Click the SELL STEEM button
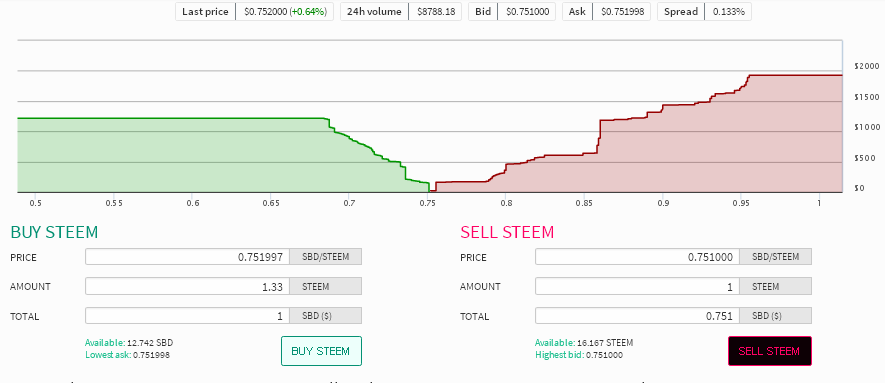Viewport: 885px width, 383px height. coord(769,351)
